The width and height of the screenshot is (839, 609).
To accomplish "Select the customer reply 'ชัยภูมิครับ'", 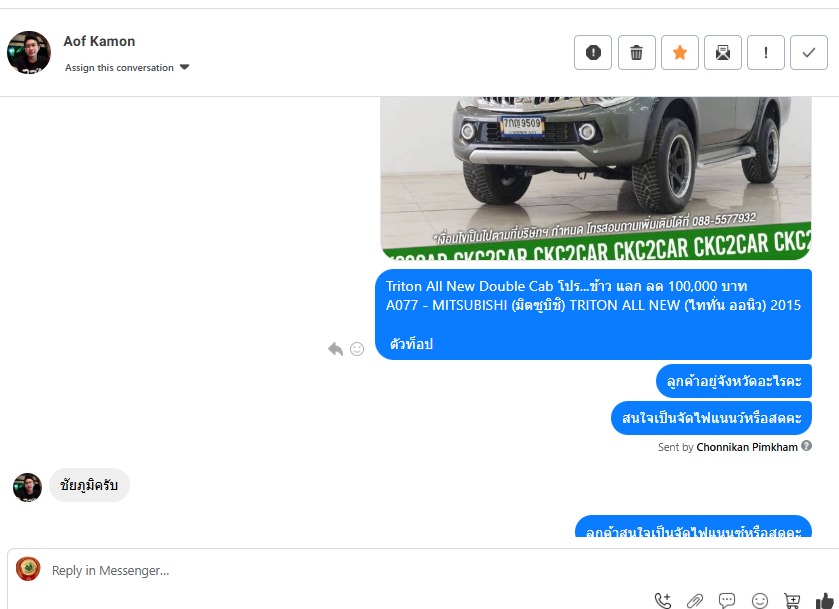I will [89, 485].
